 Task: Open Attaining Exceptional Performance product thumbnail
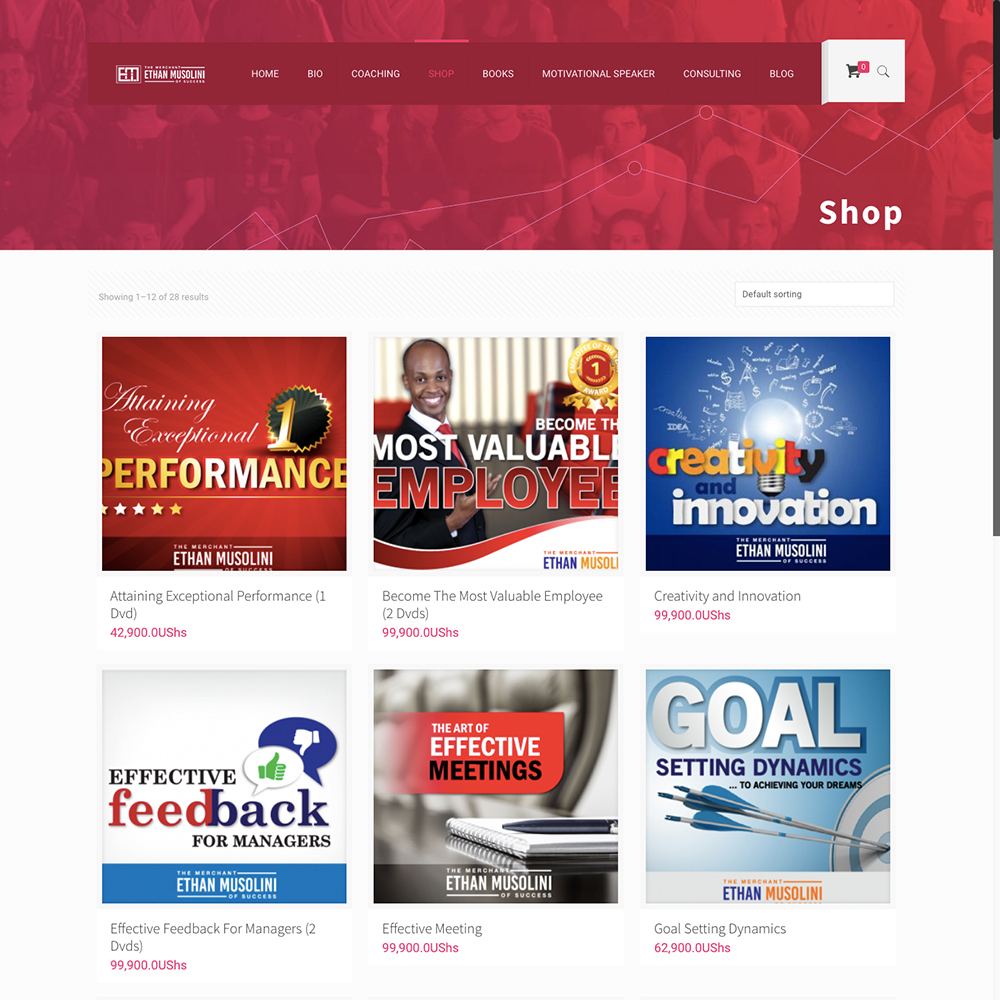click(224, 453)
